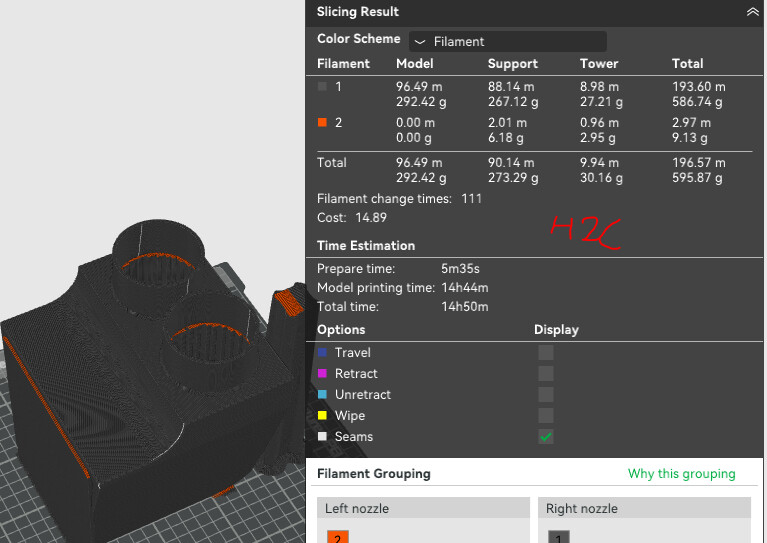The width and height of the screenshot is (767, 543).
Task: Select filament 2 chip under Left nozzle
Action: 338,537
